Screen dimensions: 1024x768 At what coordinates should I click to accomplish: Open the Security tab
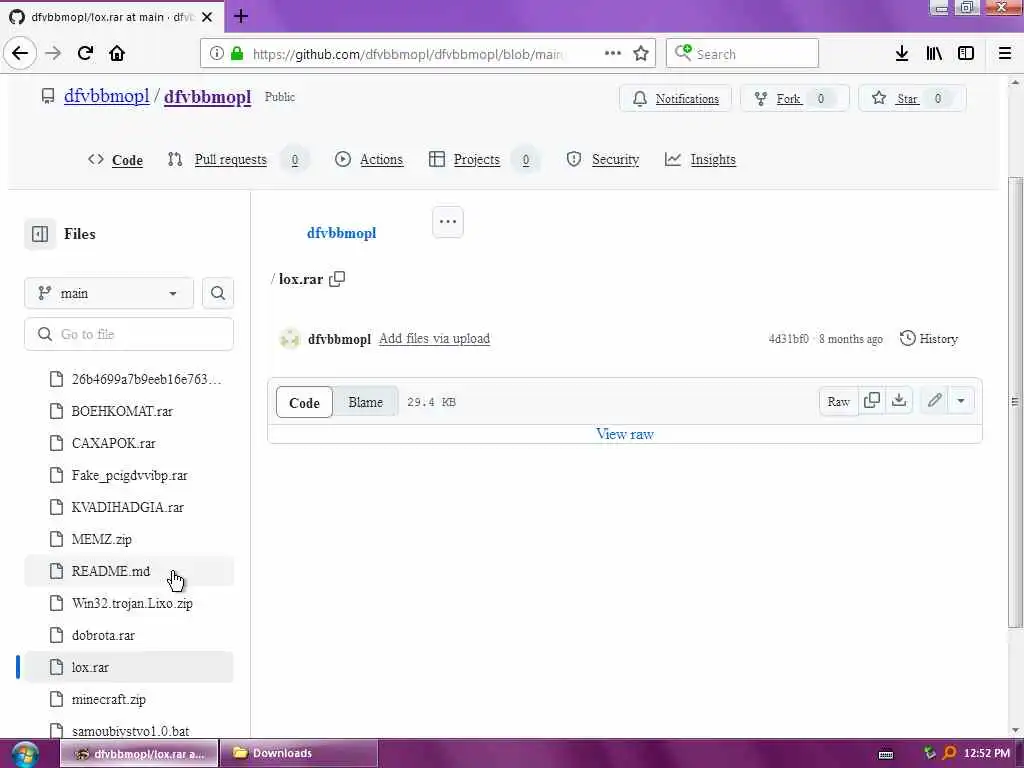coord(603,160)
